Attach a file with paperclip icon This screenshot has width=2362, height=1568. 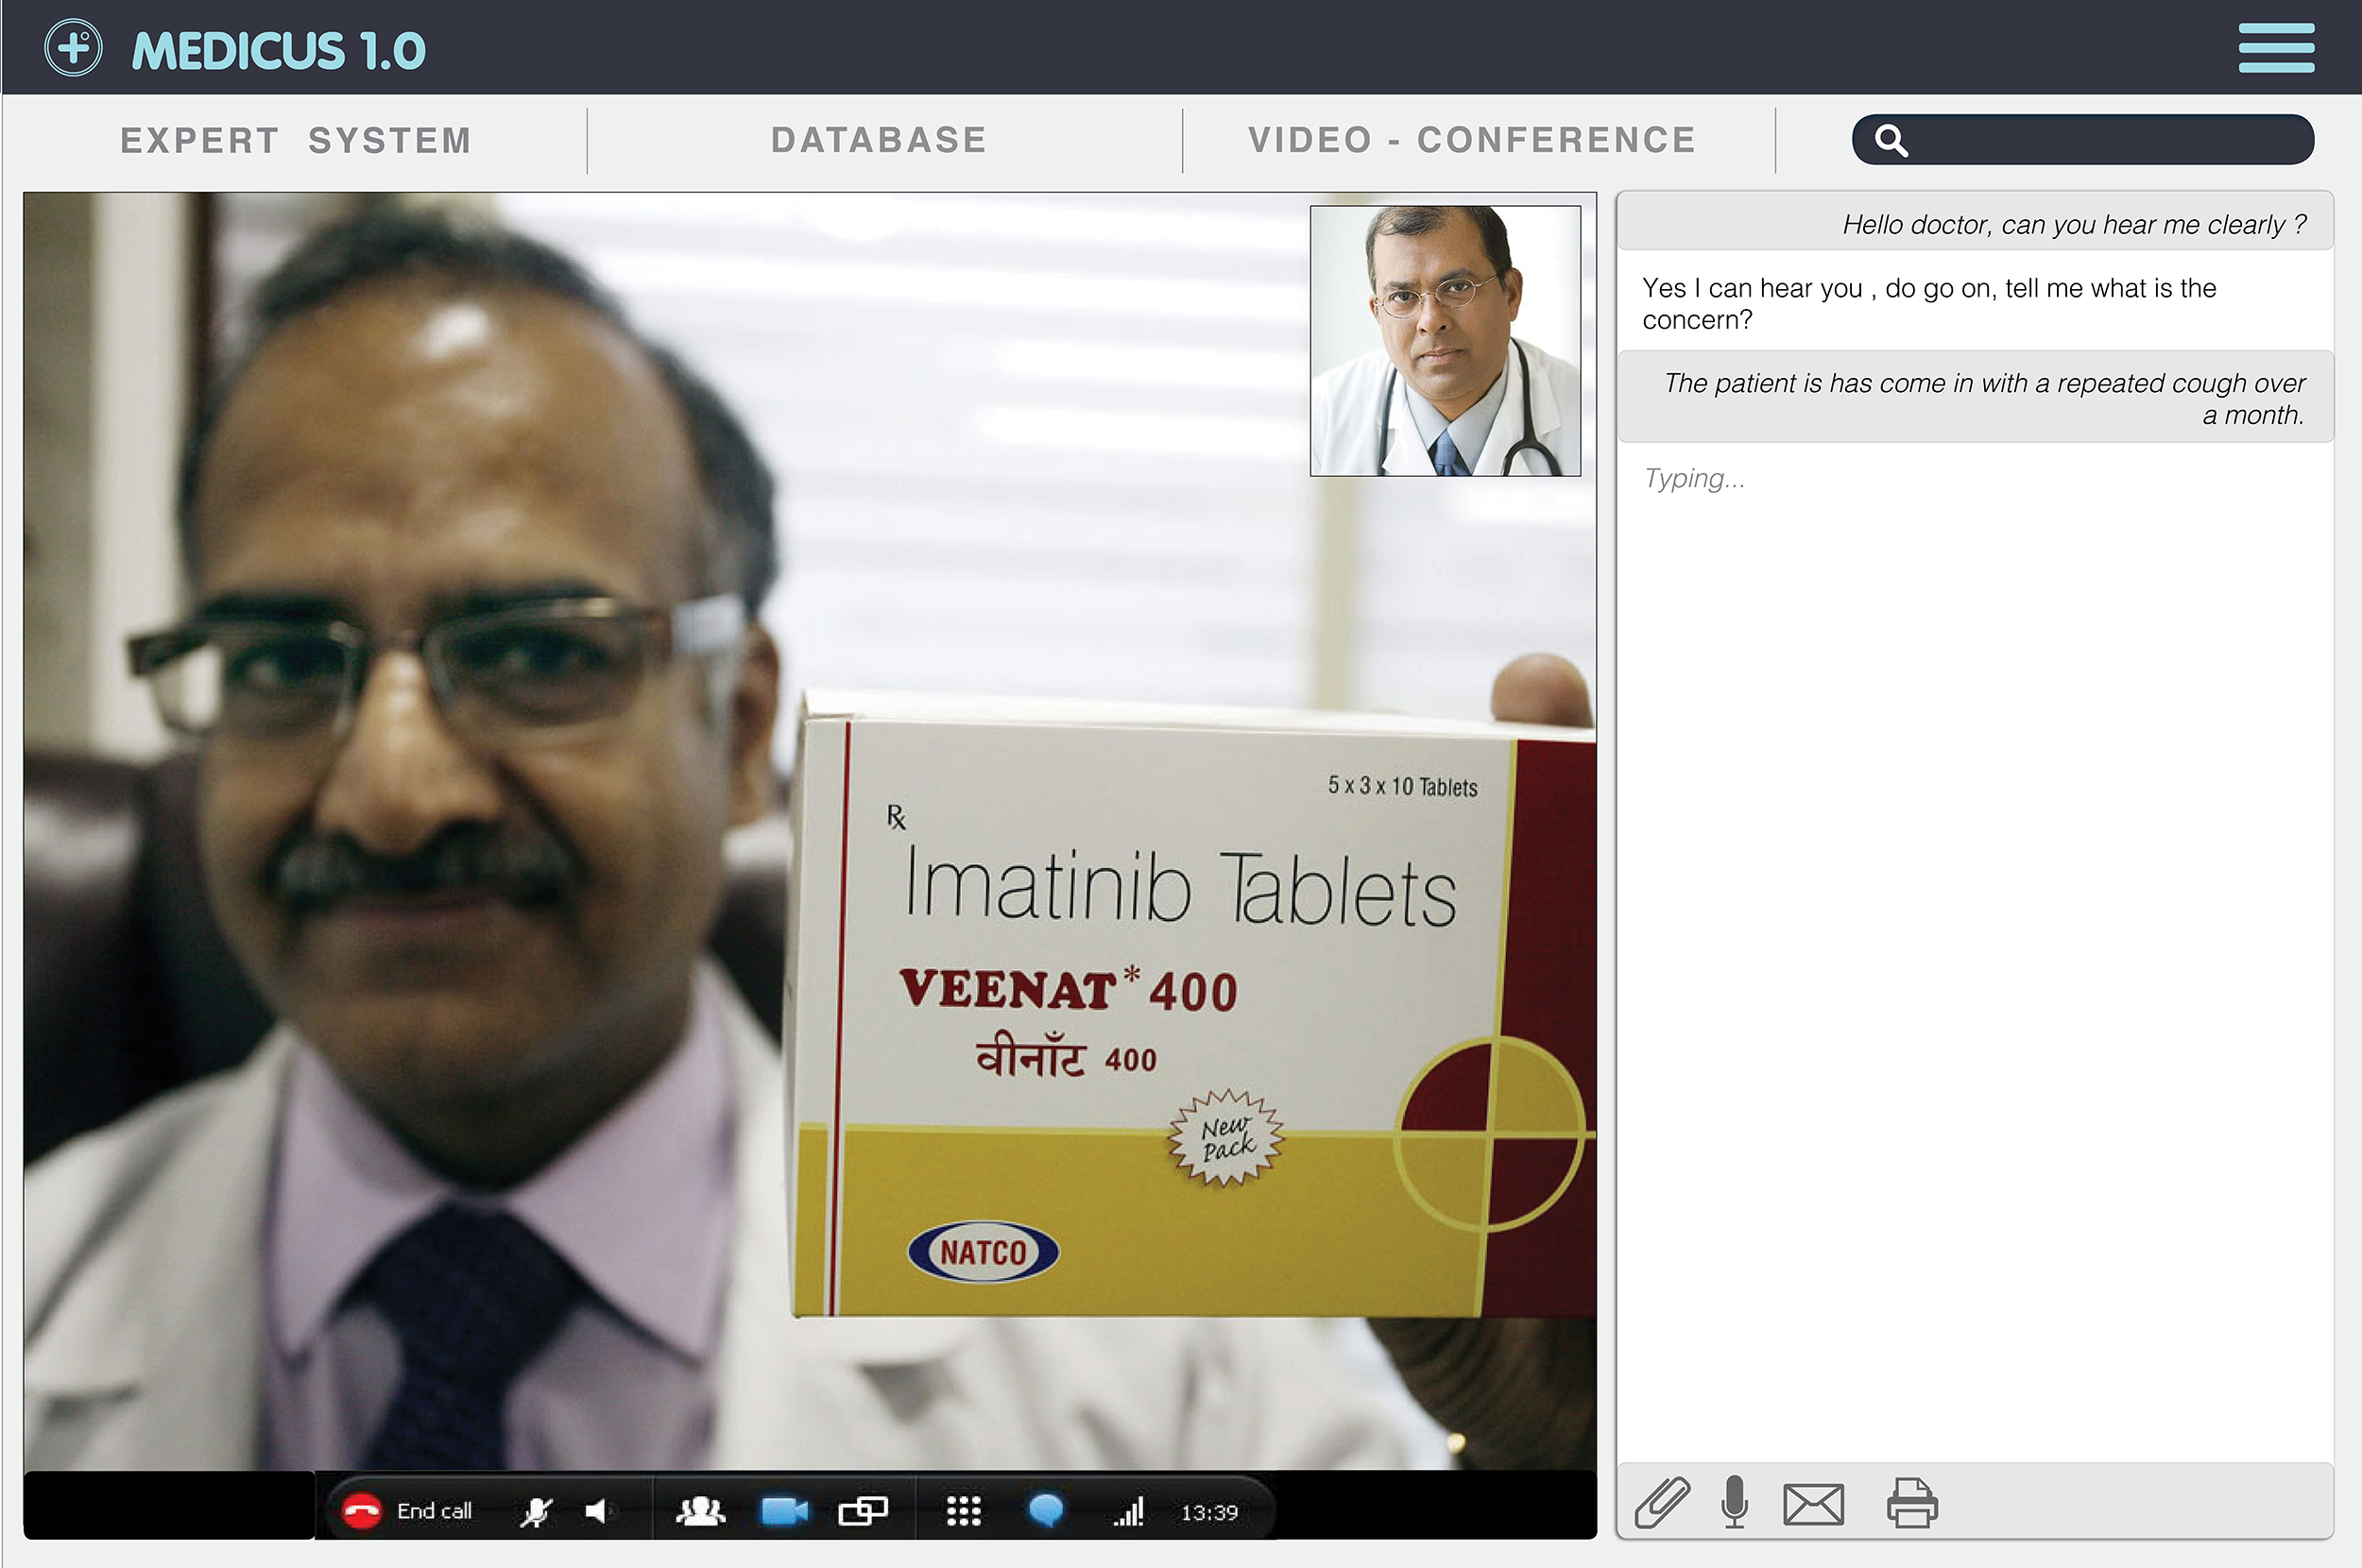point(1662,1502)
